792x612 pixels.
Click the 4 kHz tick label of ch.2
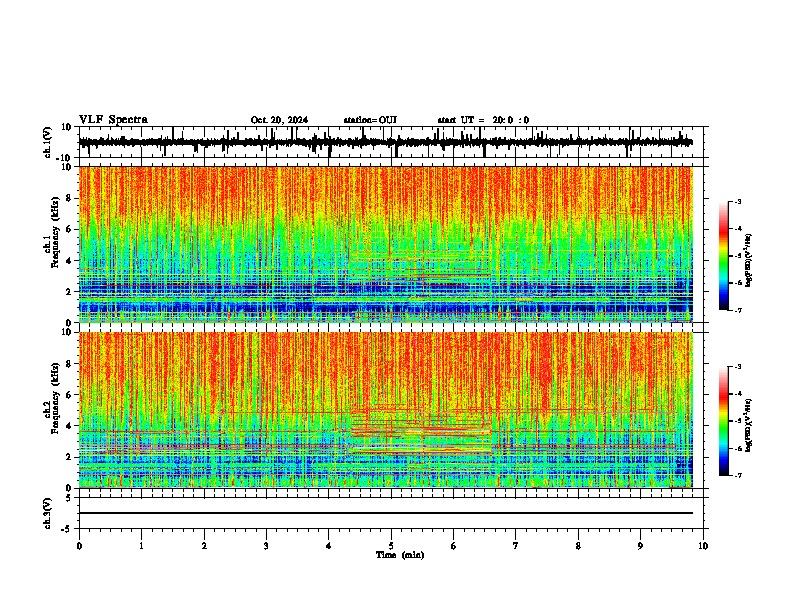click(x=70, y=426)
